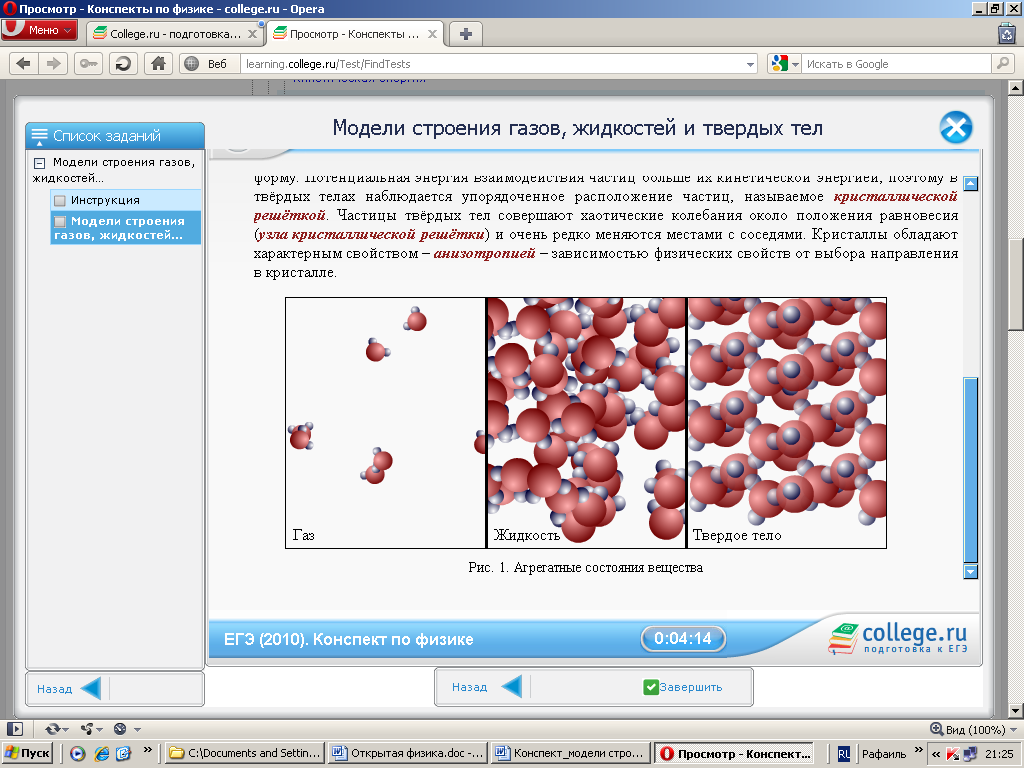Click the blue content scrollbar thumb
The height and width of the screenshot is (768, 1024).
(x=971, y=470)
